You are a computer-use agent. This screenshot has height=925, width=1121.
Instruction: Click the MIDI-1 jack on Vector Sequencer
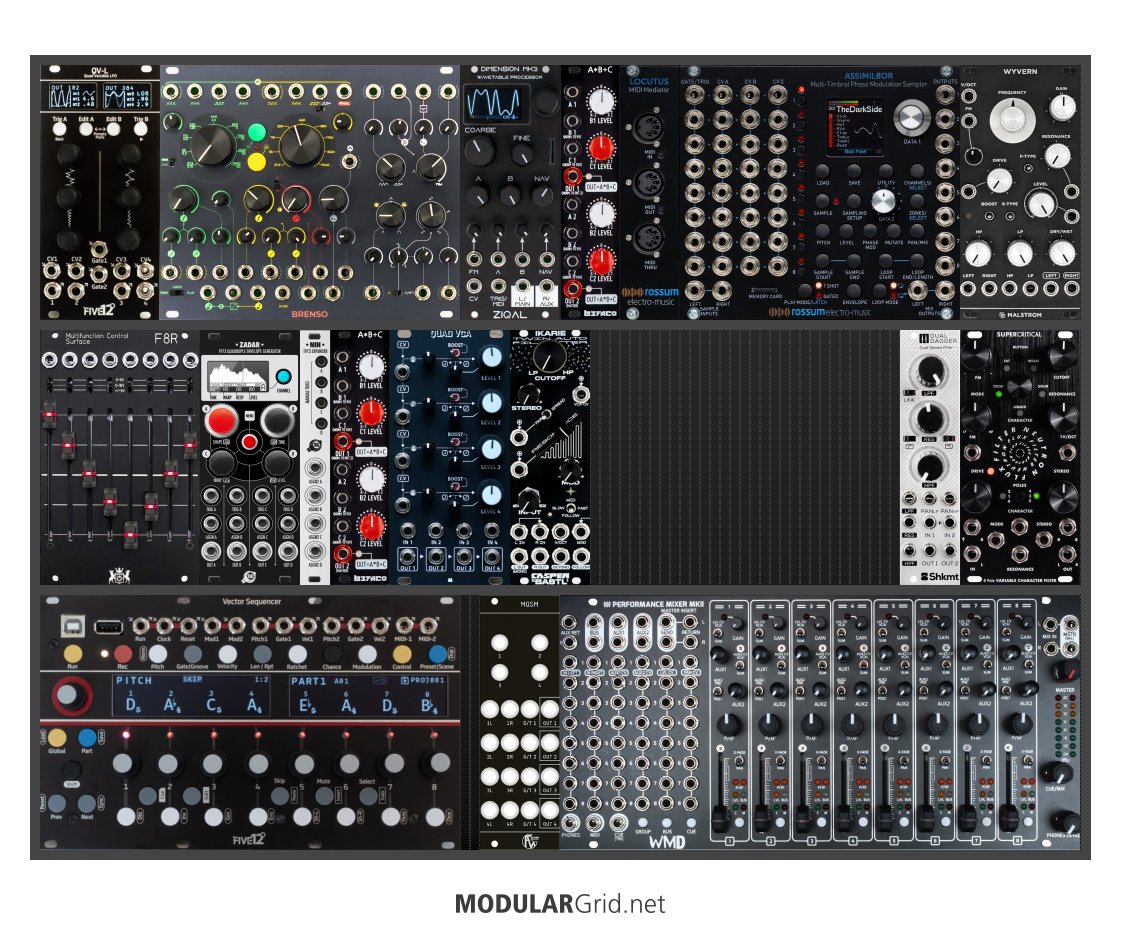[405, 625]
